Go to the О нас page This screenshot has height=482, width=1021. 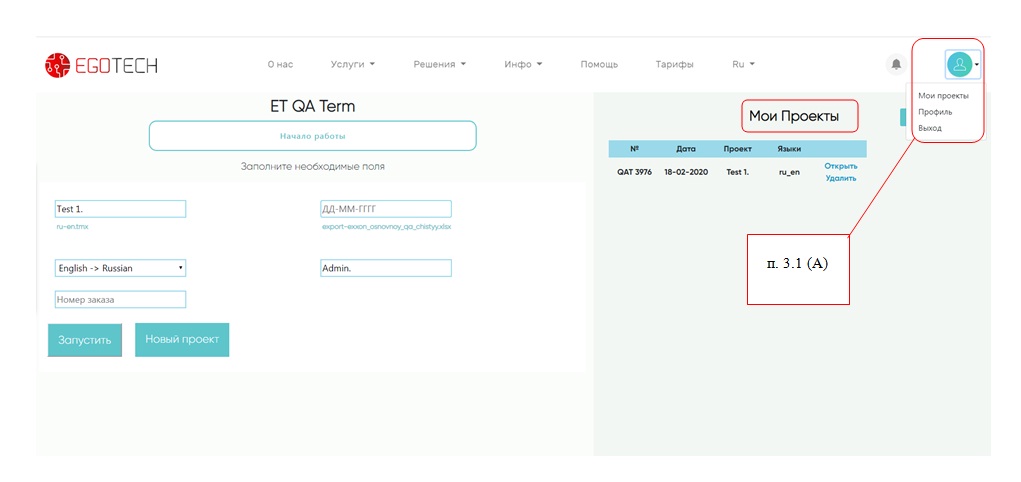(x=280, y=64)
